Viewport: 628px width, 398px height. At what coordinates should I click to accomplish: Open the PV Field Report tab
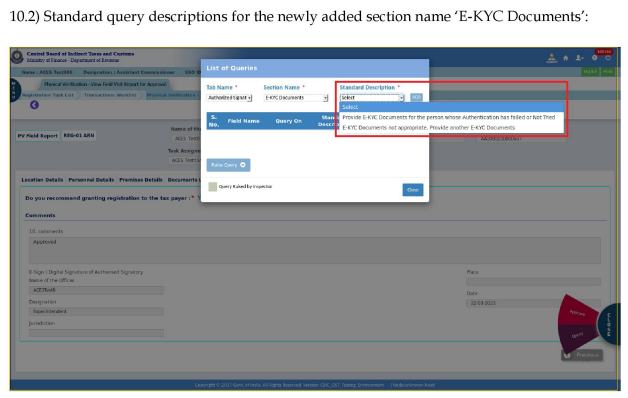38,136
